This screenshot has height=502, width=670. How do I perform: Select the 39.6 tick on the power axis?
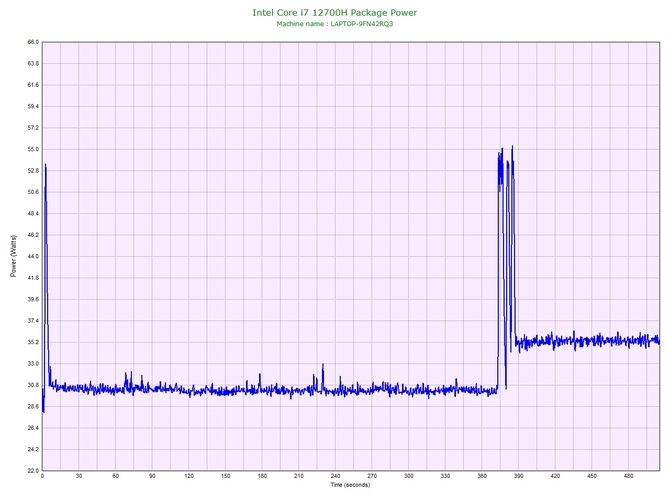(33, 299)
